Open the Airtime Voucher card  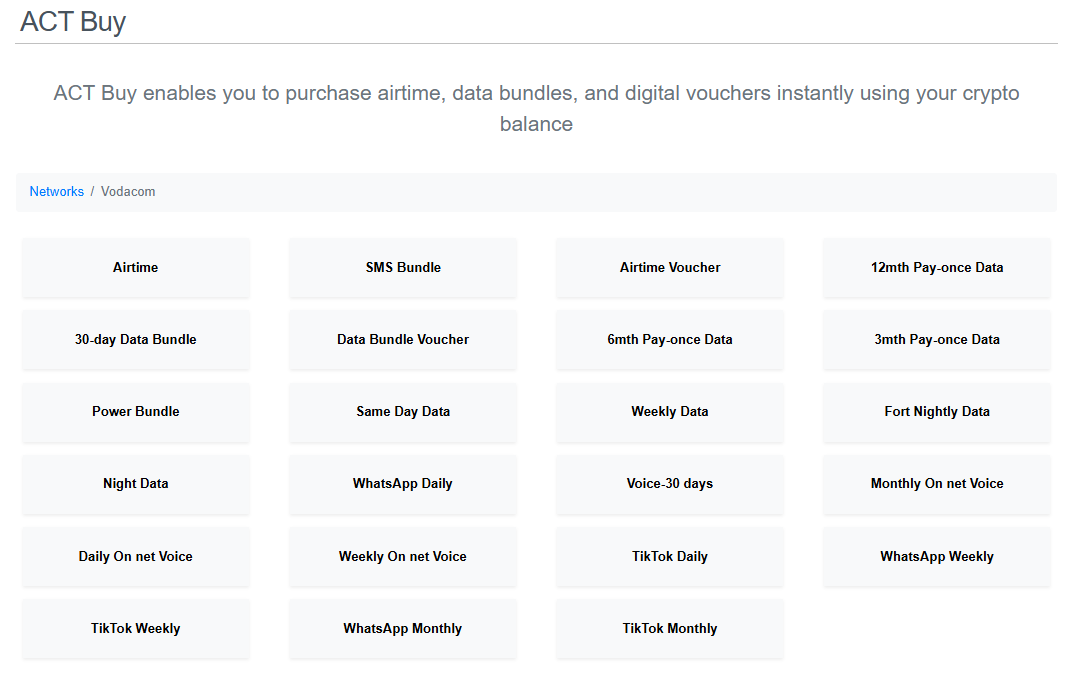coord(670,268)
